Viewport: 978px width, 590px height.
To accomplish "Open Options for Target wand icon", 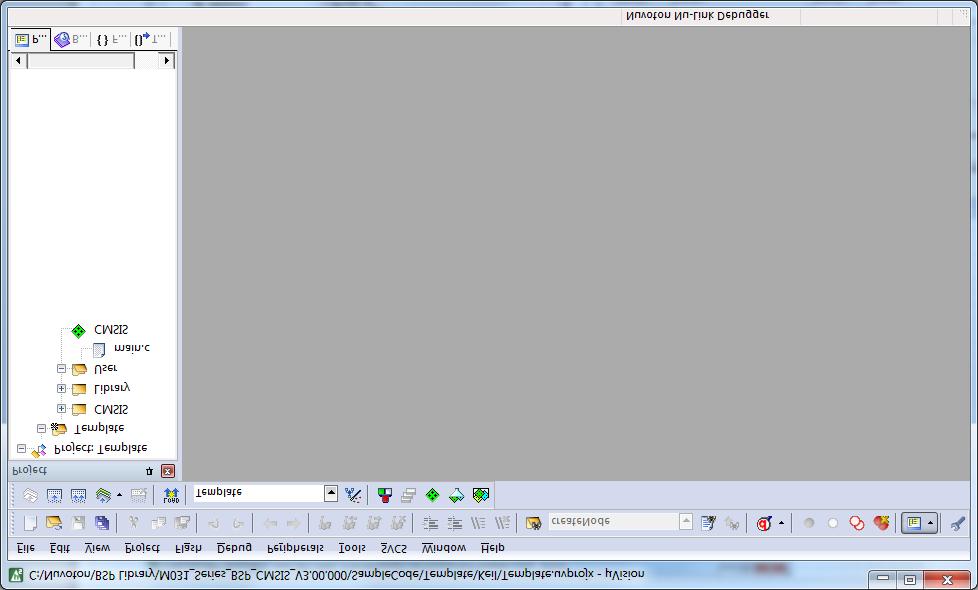I will pyautogui.click(x=353, y=494).
